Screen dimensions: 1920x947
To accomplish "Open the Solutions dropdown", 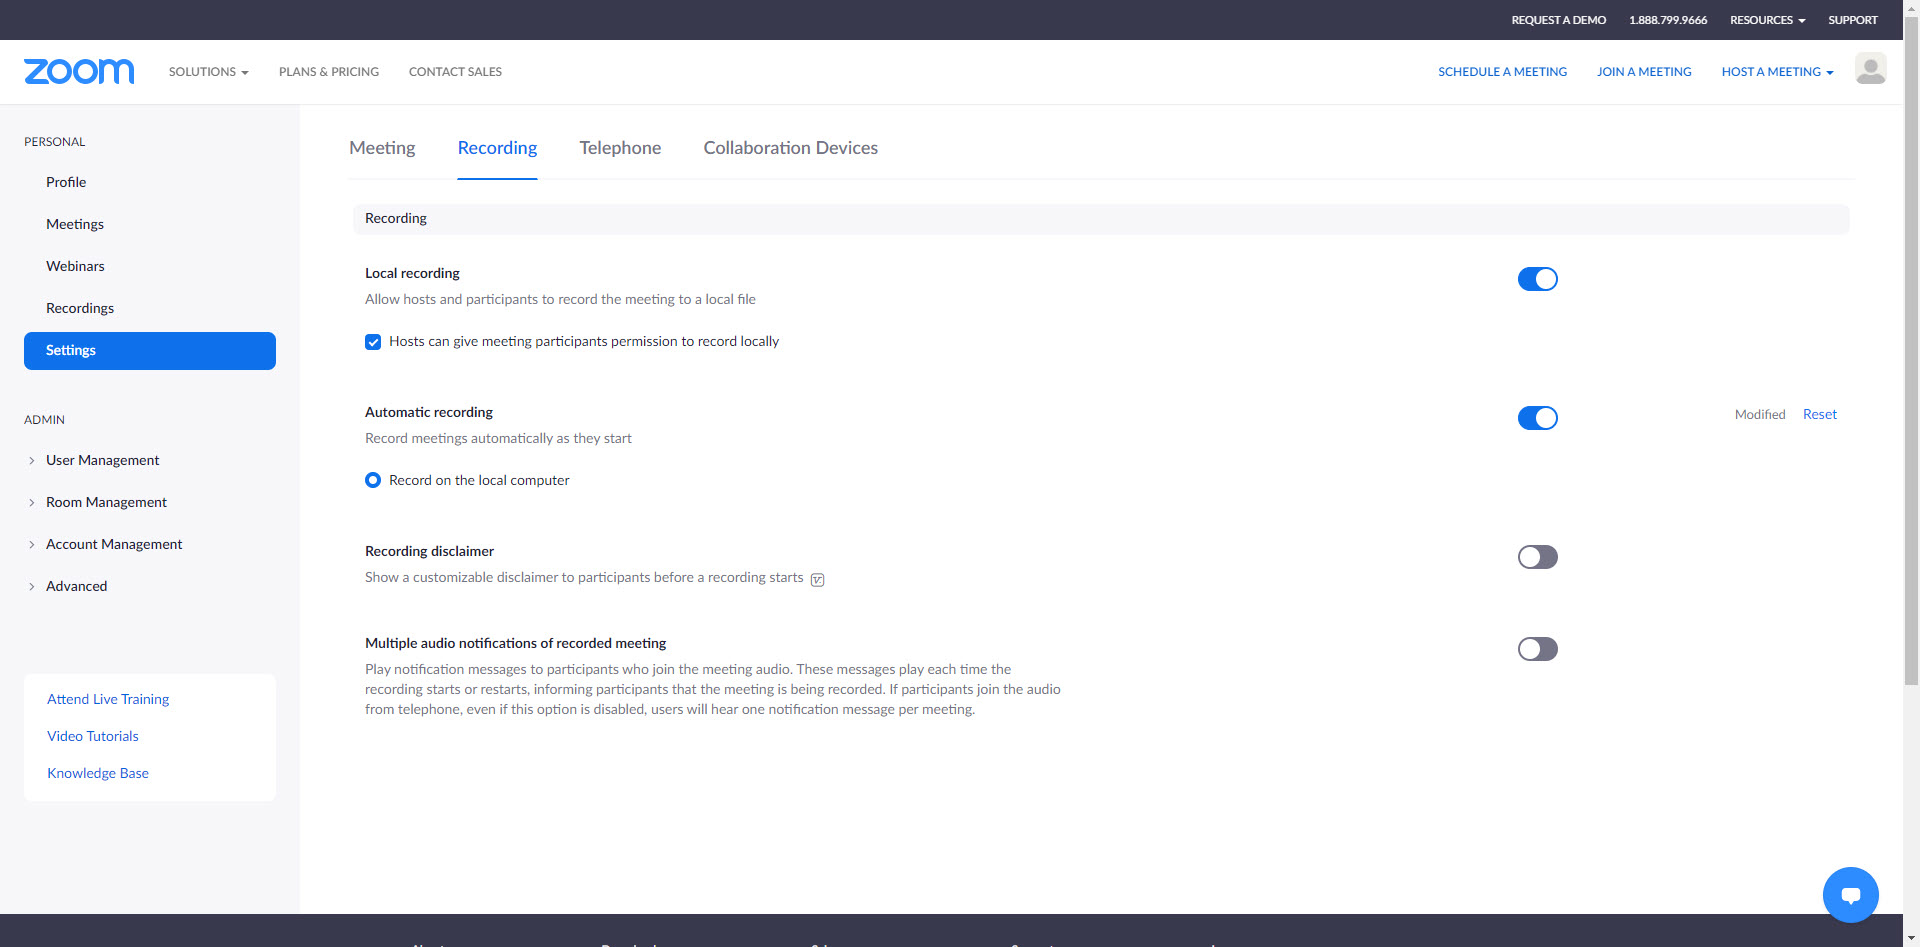I will click(x=208, y=72).
